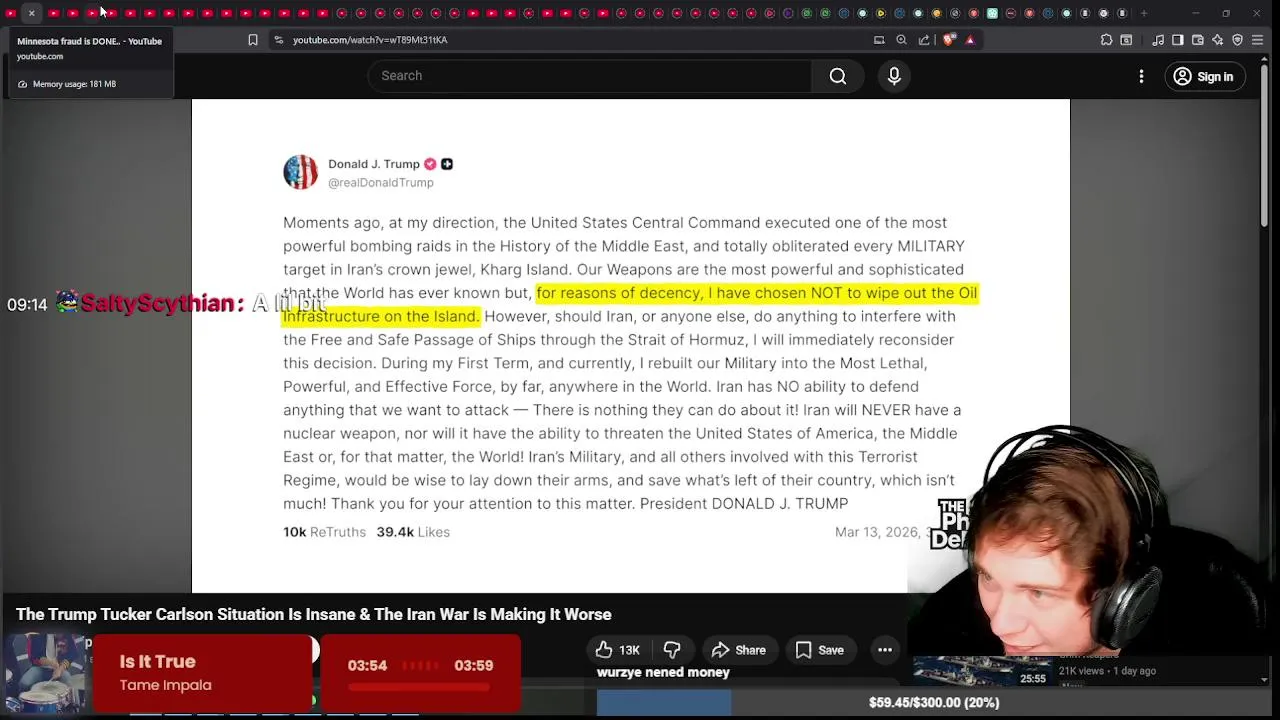The image size is (1280, 720).
Task: Click the Tame Impala artist name
Action: point(165,685)
